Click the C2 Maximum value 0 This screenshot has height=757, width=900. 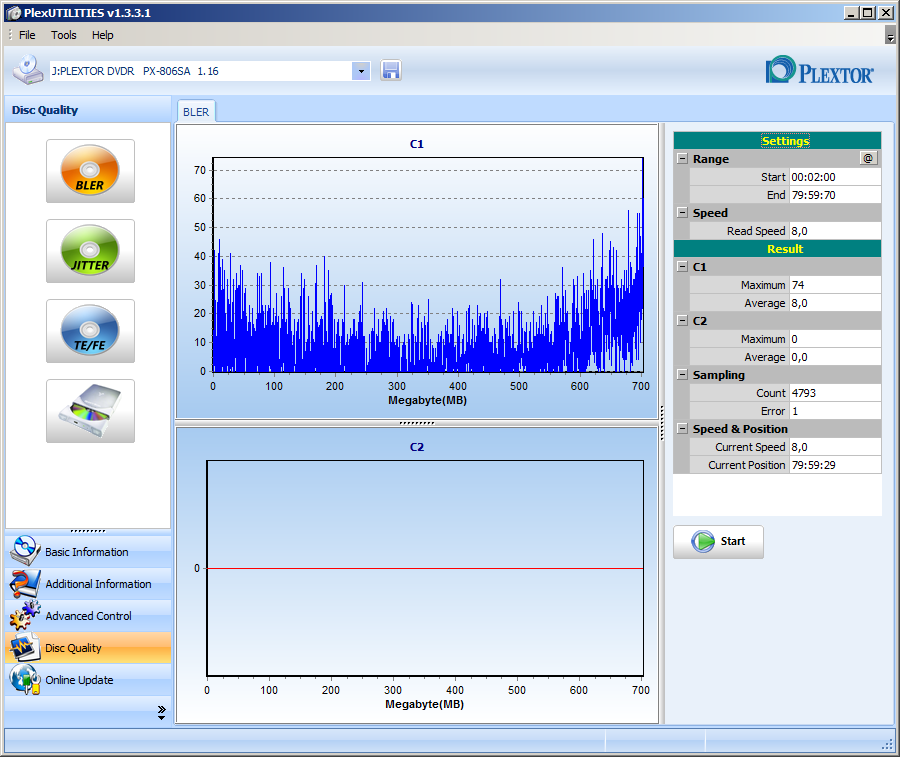point(835,339)
